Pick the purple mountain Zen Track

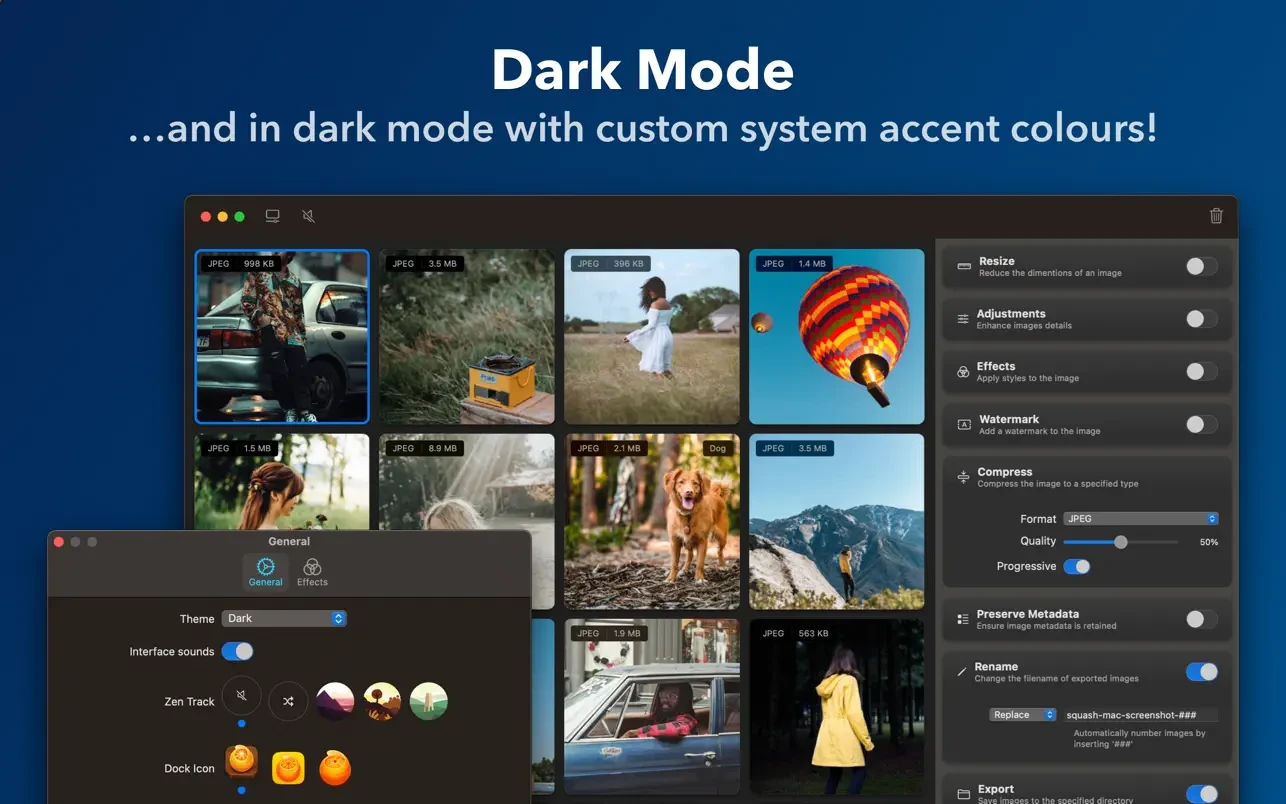click(335, 701)
